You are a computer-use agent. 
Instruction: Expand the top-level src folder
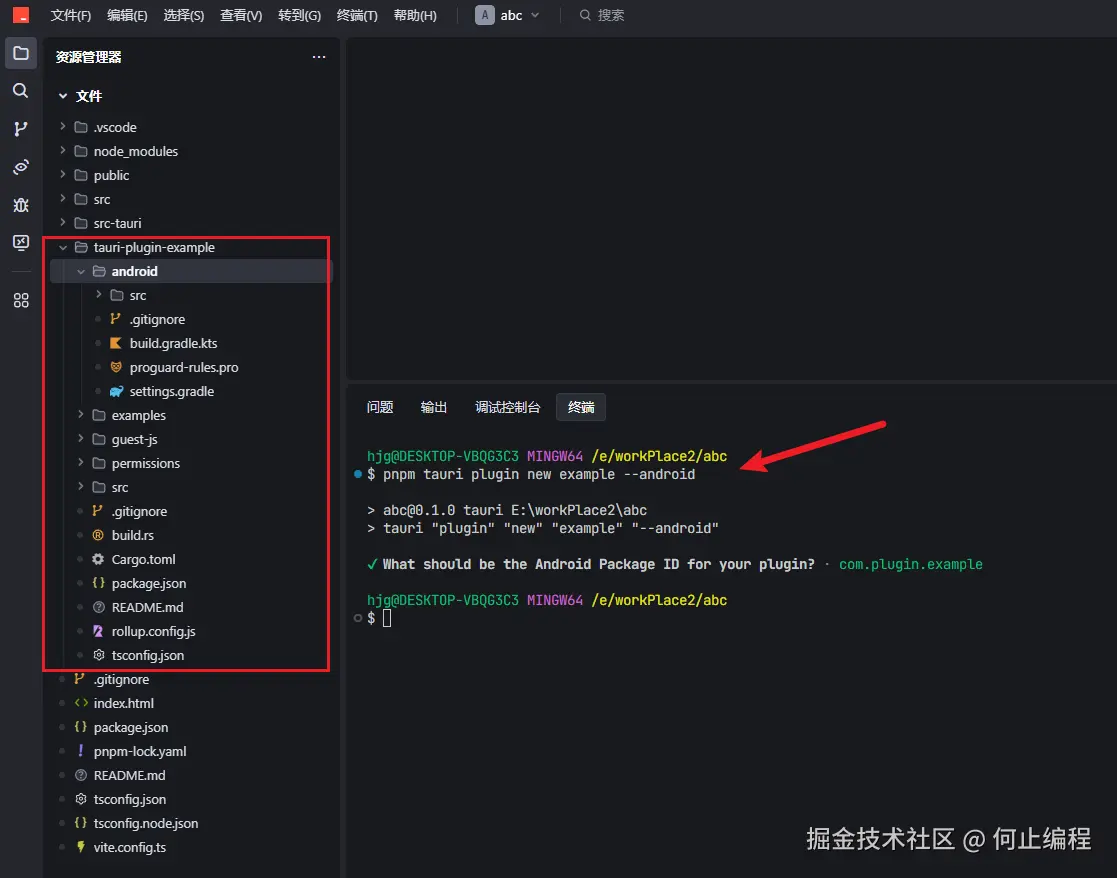click(63, 199)
